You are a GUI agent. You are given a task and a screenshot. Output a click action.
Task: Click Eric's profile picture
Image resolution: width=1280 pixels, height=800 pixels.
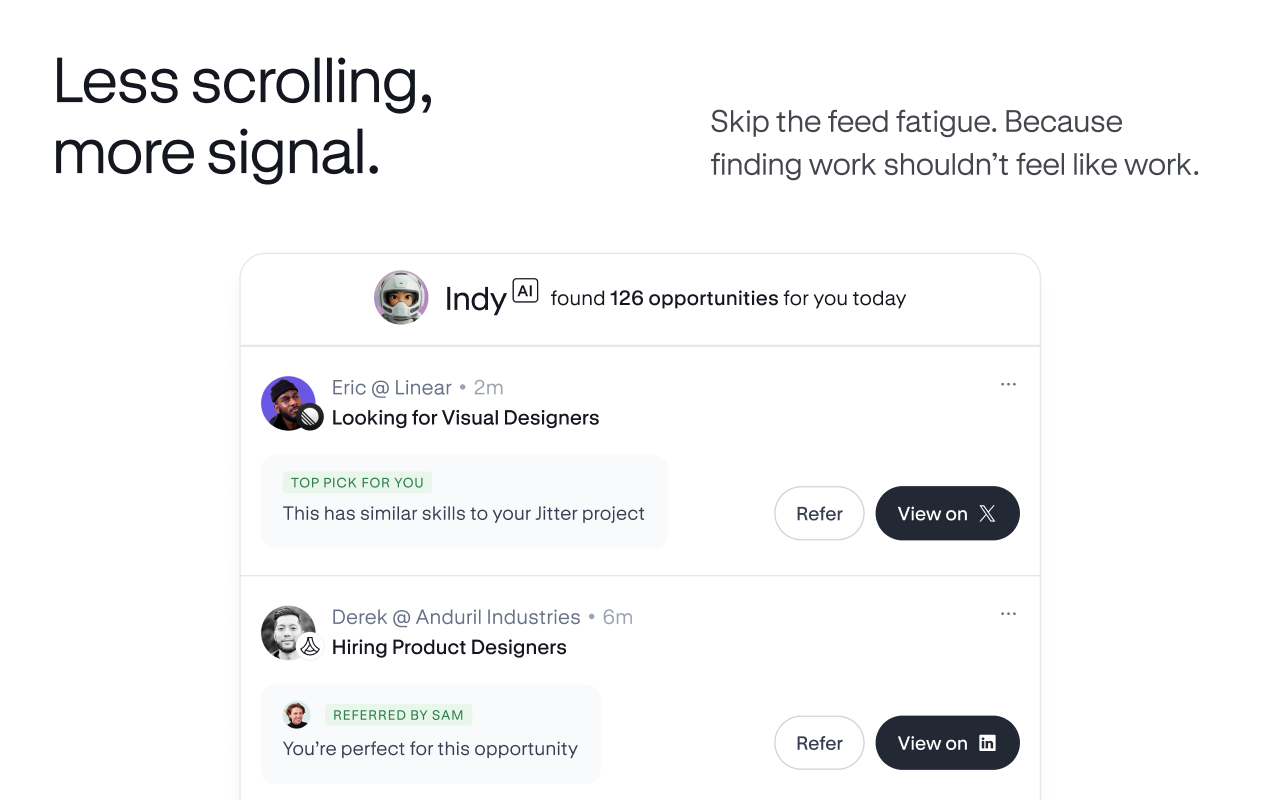coord(286,401)
